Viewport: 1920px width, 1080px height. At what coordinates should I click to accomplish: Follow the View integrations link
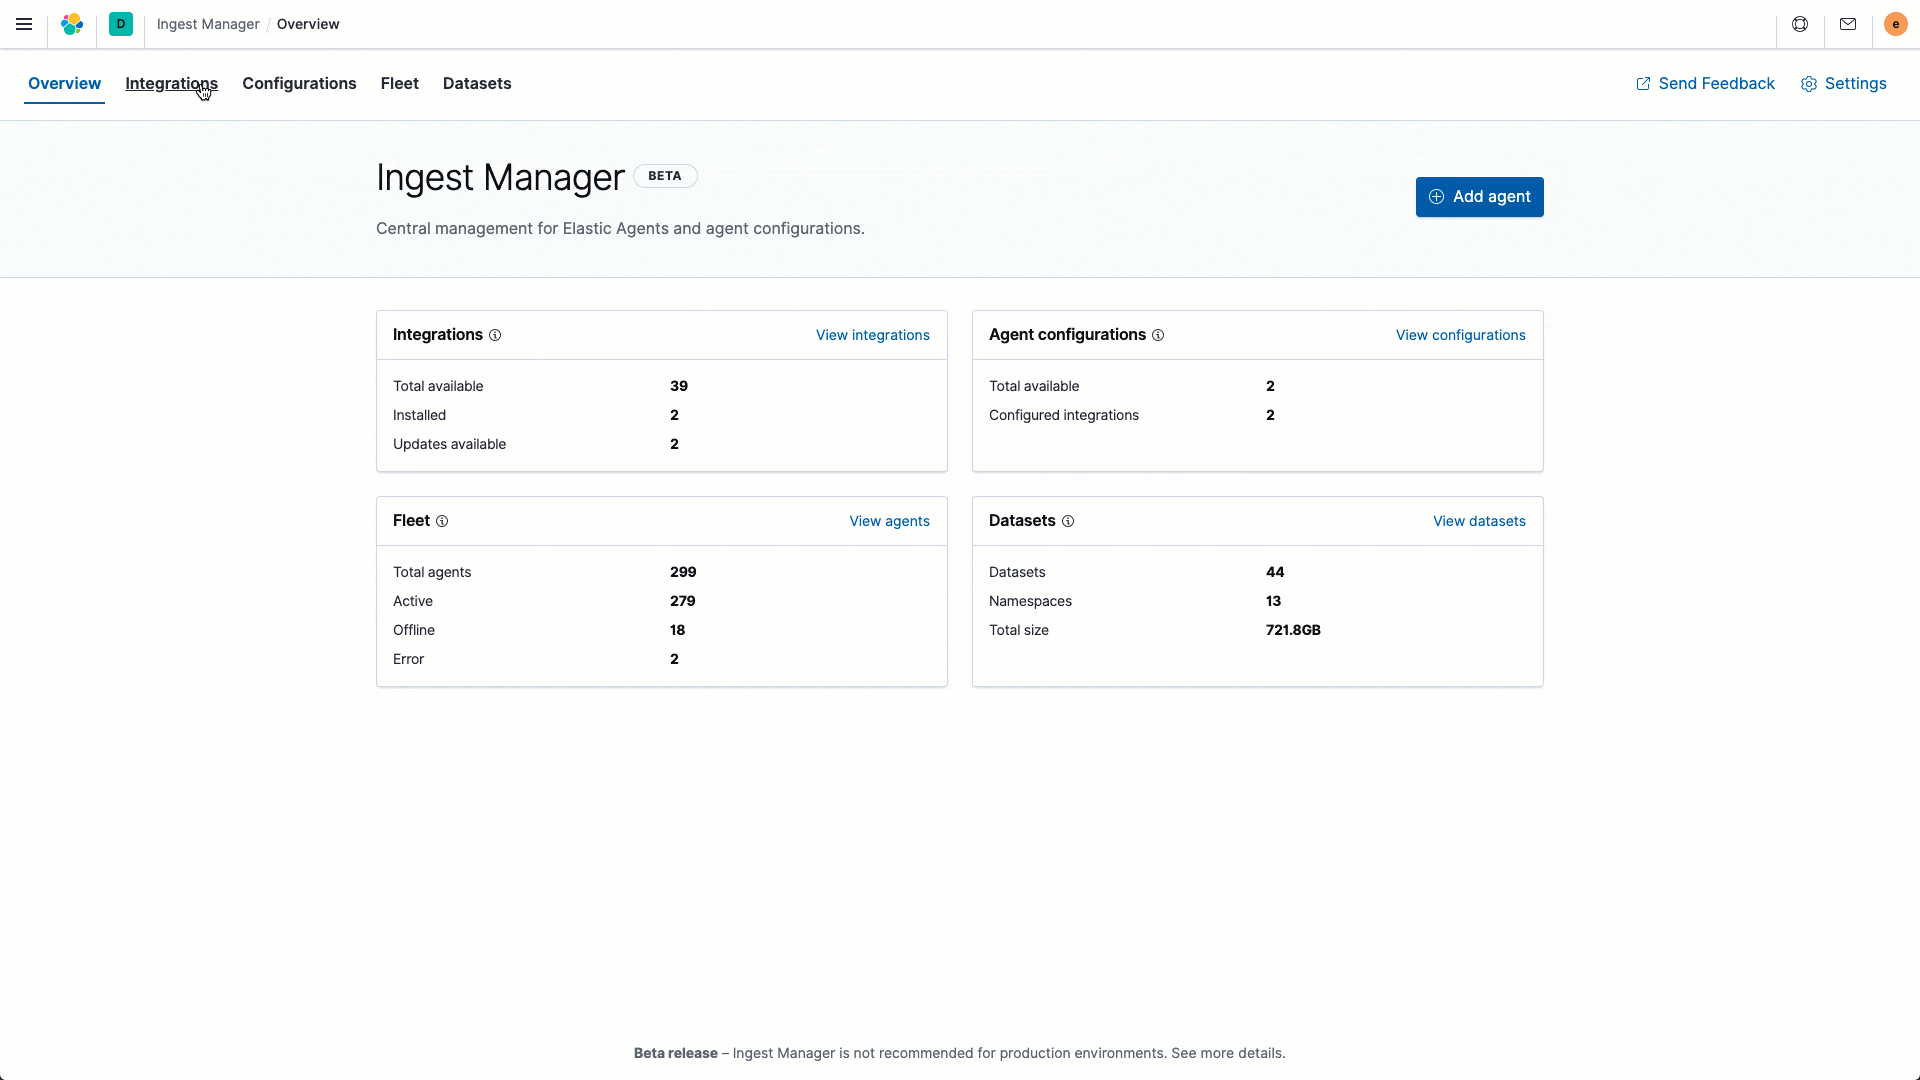click(872, 336)
